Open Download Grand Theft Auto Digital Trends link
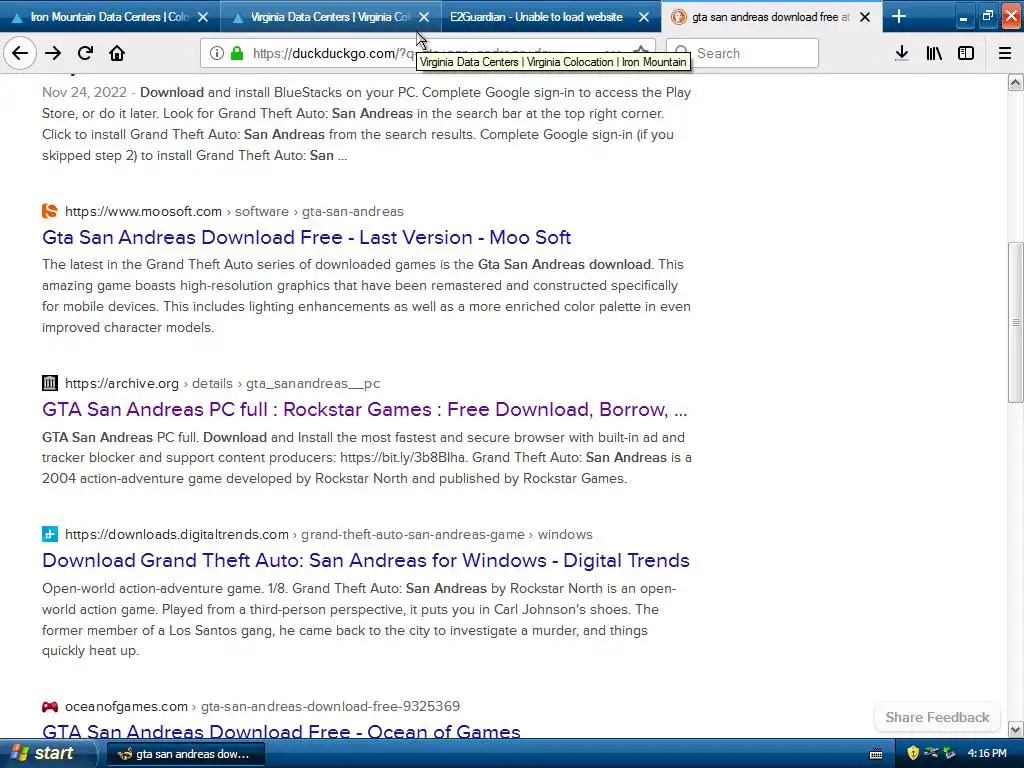 click(x=366, y=560)
